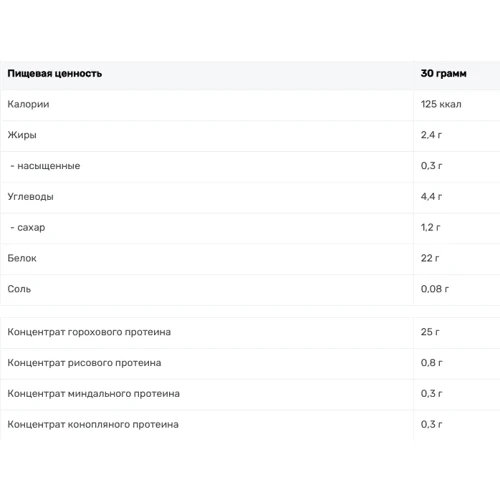This screenshot has width=500, height=500.
Task: Select the 'Соль' row label
Action: (19, 289)
